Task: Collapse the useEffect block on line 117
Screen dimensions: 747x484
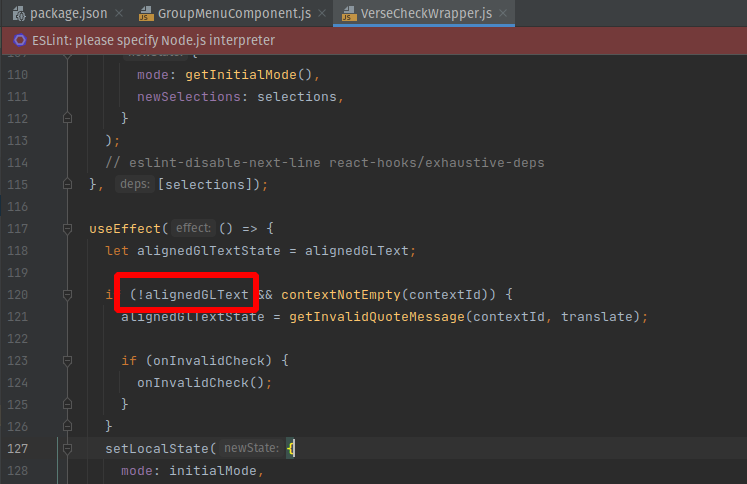Action: (x=67, y=229)
